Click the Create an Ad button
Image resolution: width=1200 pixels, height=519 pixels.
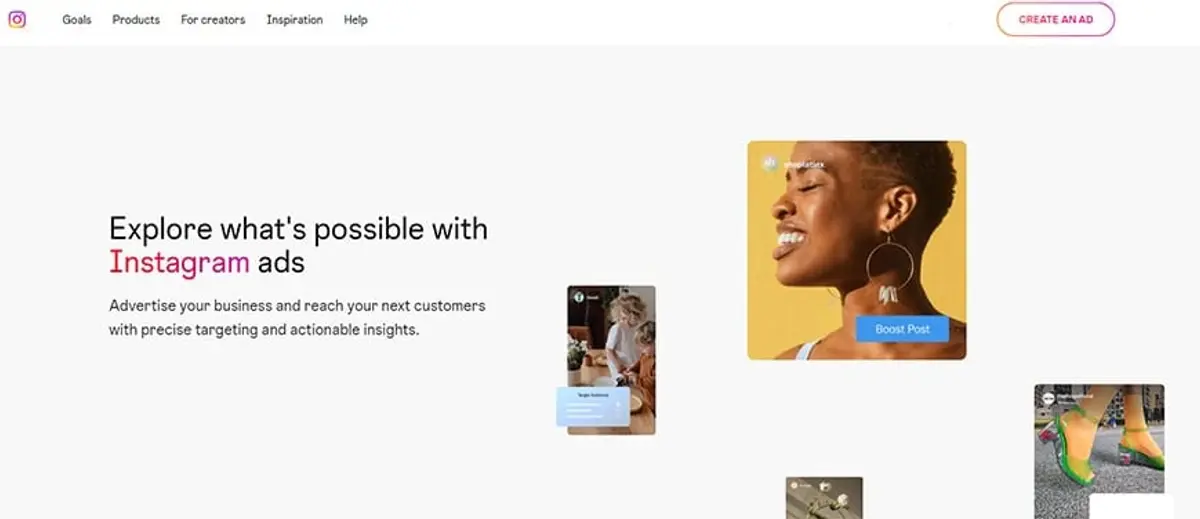point(1055,19)
